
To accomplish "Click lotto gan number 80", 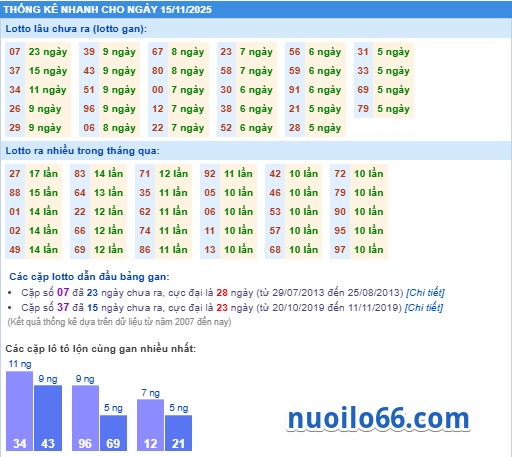I will coord(158,71).
